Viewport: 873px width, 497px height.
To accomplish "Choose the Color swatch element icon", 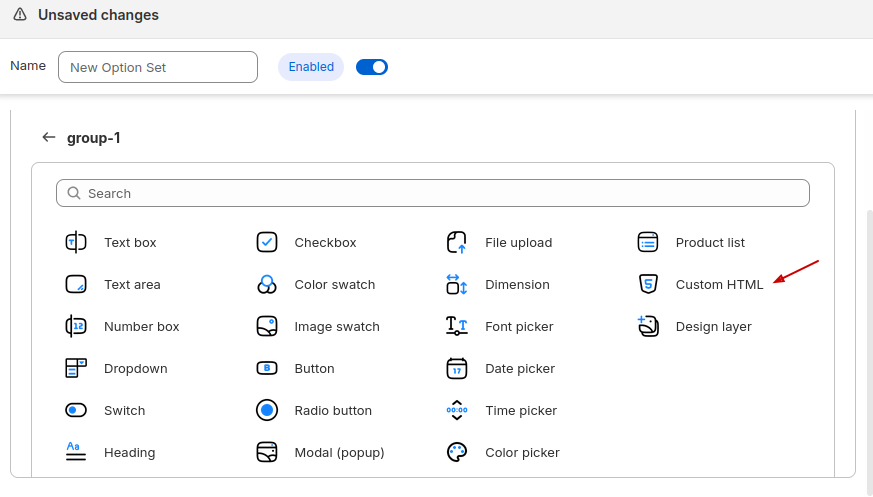I will [x=267, y=284].
